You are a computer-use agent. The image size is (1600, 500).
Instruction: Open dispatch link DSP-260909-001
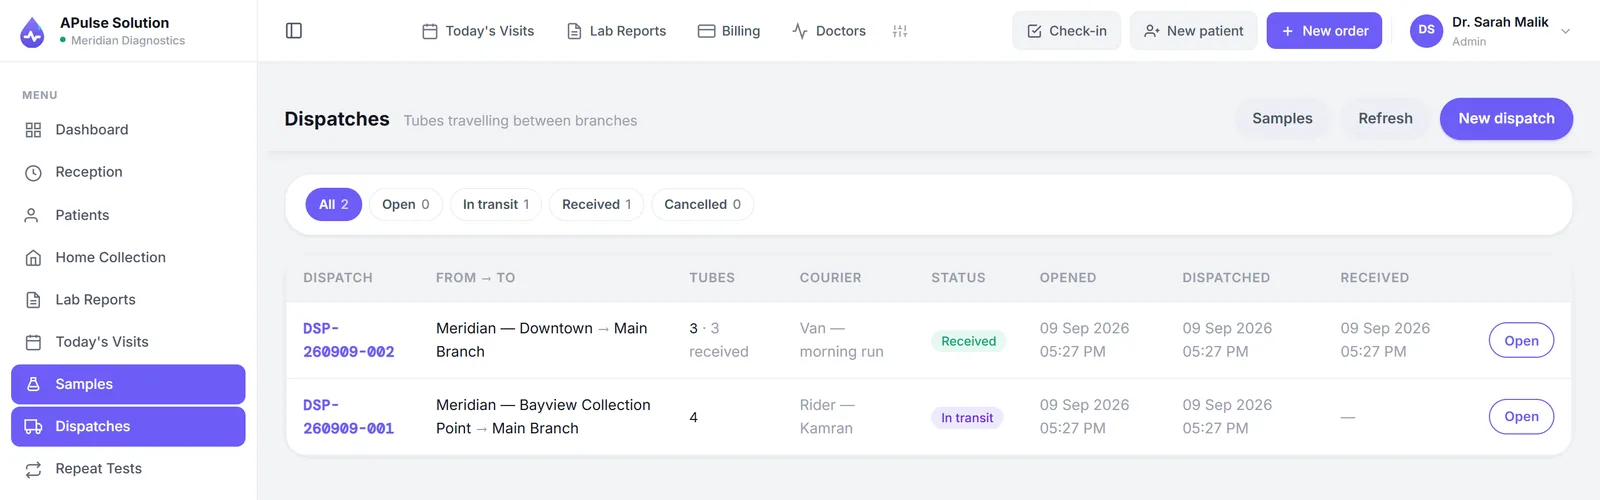click(x=349, y=417)
